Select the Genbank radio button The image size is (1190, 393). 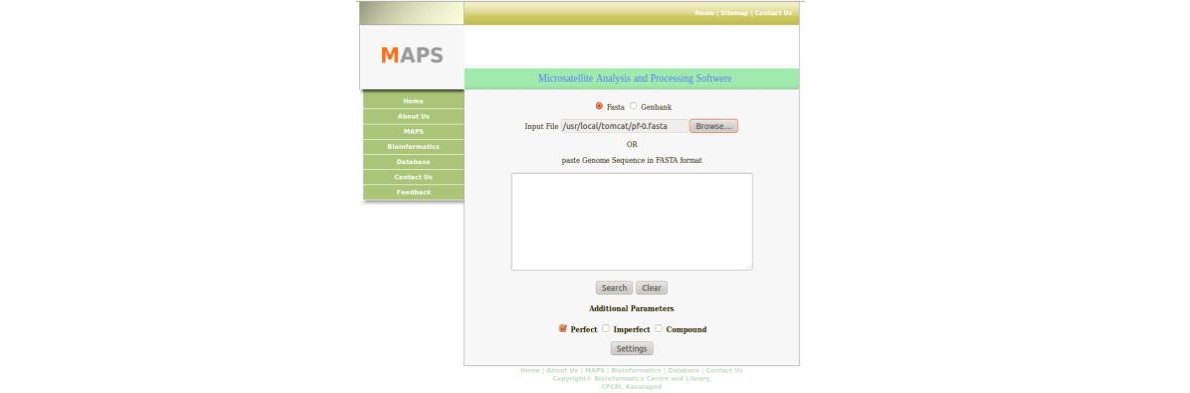[634, 106]
